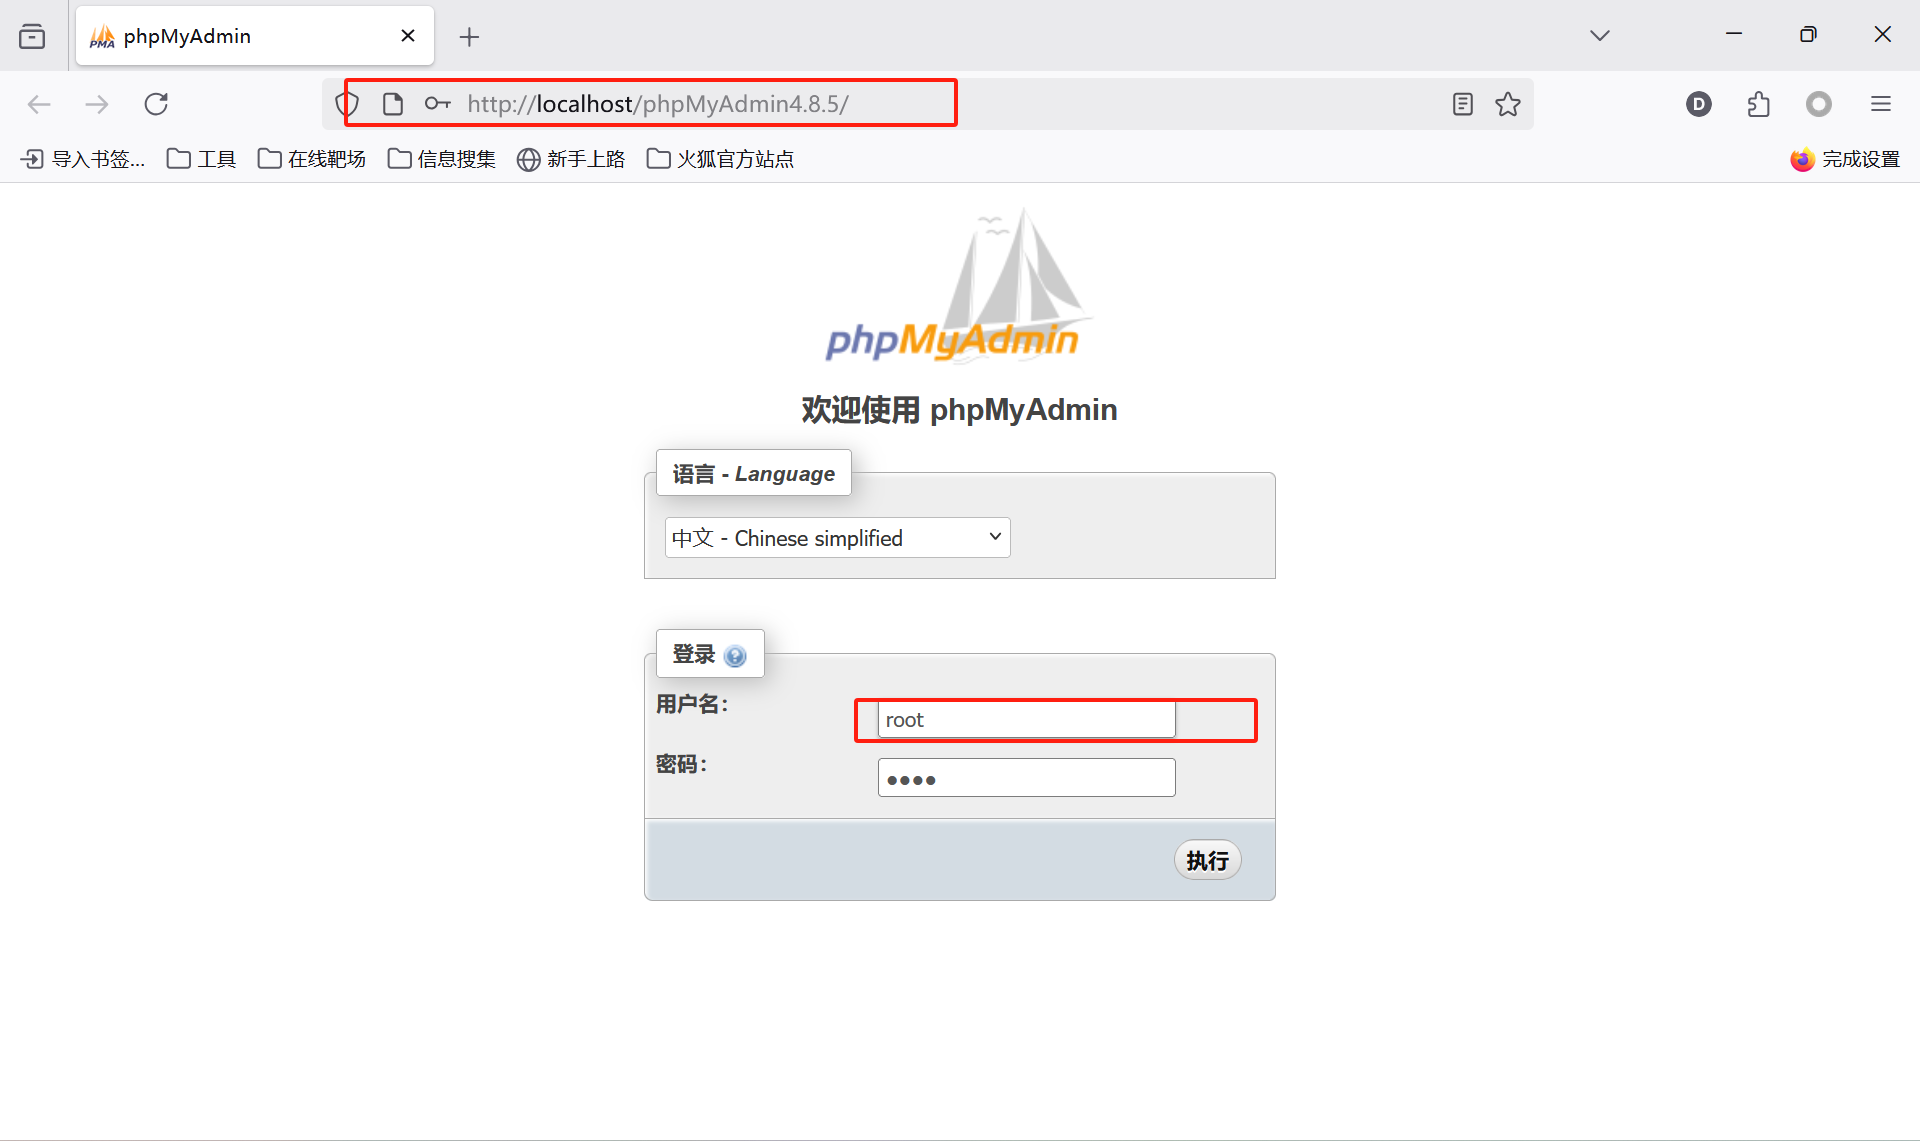Open the Extensions puzzle icon
The width and height of the screenshot is (1920, 1141).
(1758, 104)
